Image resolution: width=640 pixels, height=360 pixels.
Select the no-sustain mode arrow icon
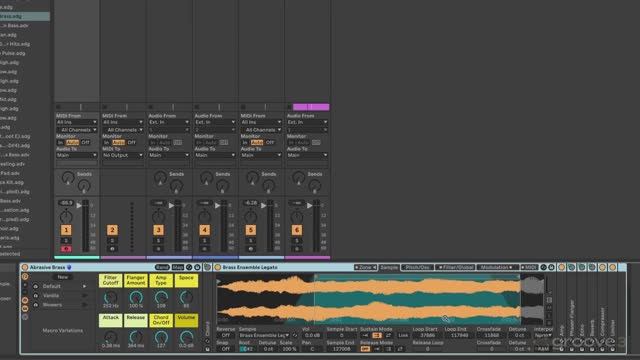(x=365, y=336)
